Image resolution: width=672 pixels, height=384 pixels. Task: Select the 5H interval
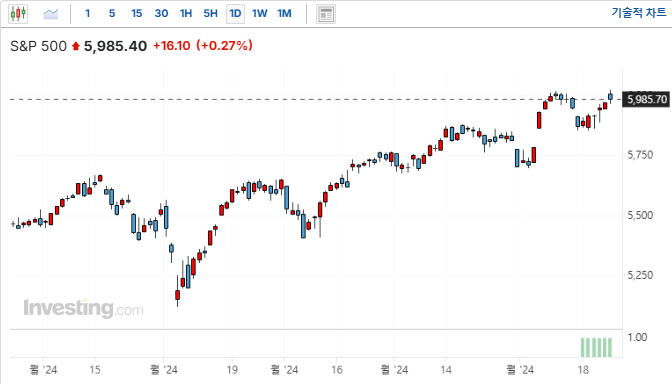pyautogui.click(x=210, y=14)
